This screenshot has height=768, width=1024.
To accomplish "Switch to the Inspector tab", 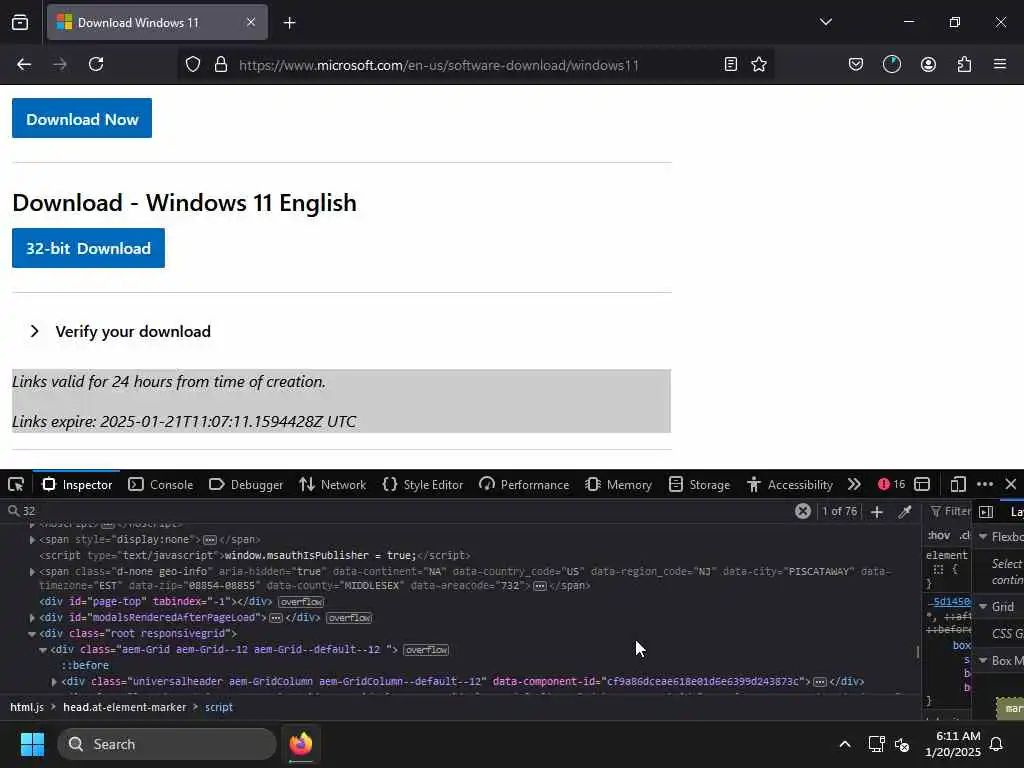I will coord(77,485).
